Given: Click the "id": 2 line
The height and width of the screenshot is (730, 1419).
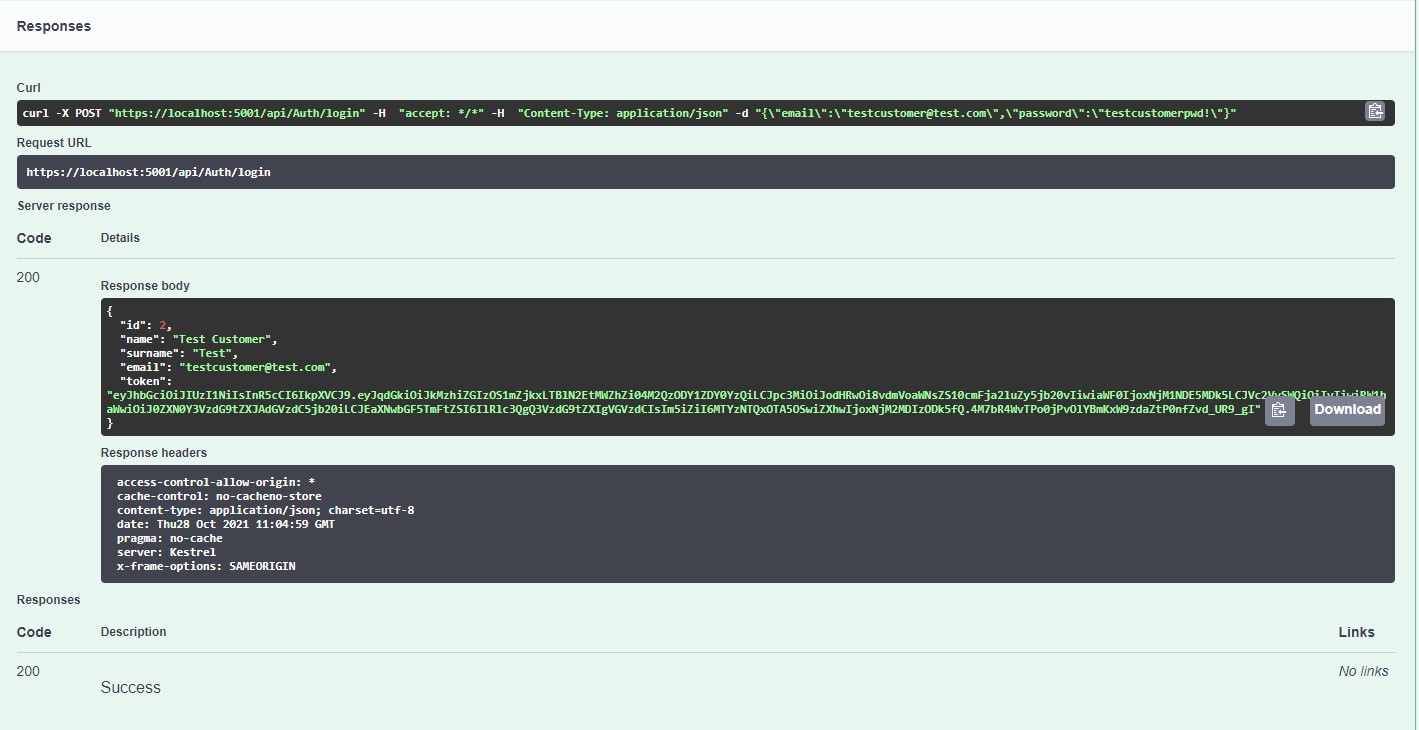Looking at the screenshot, I should pos(146,325).
